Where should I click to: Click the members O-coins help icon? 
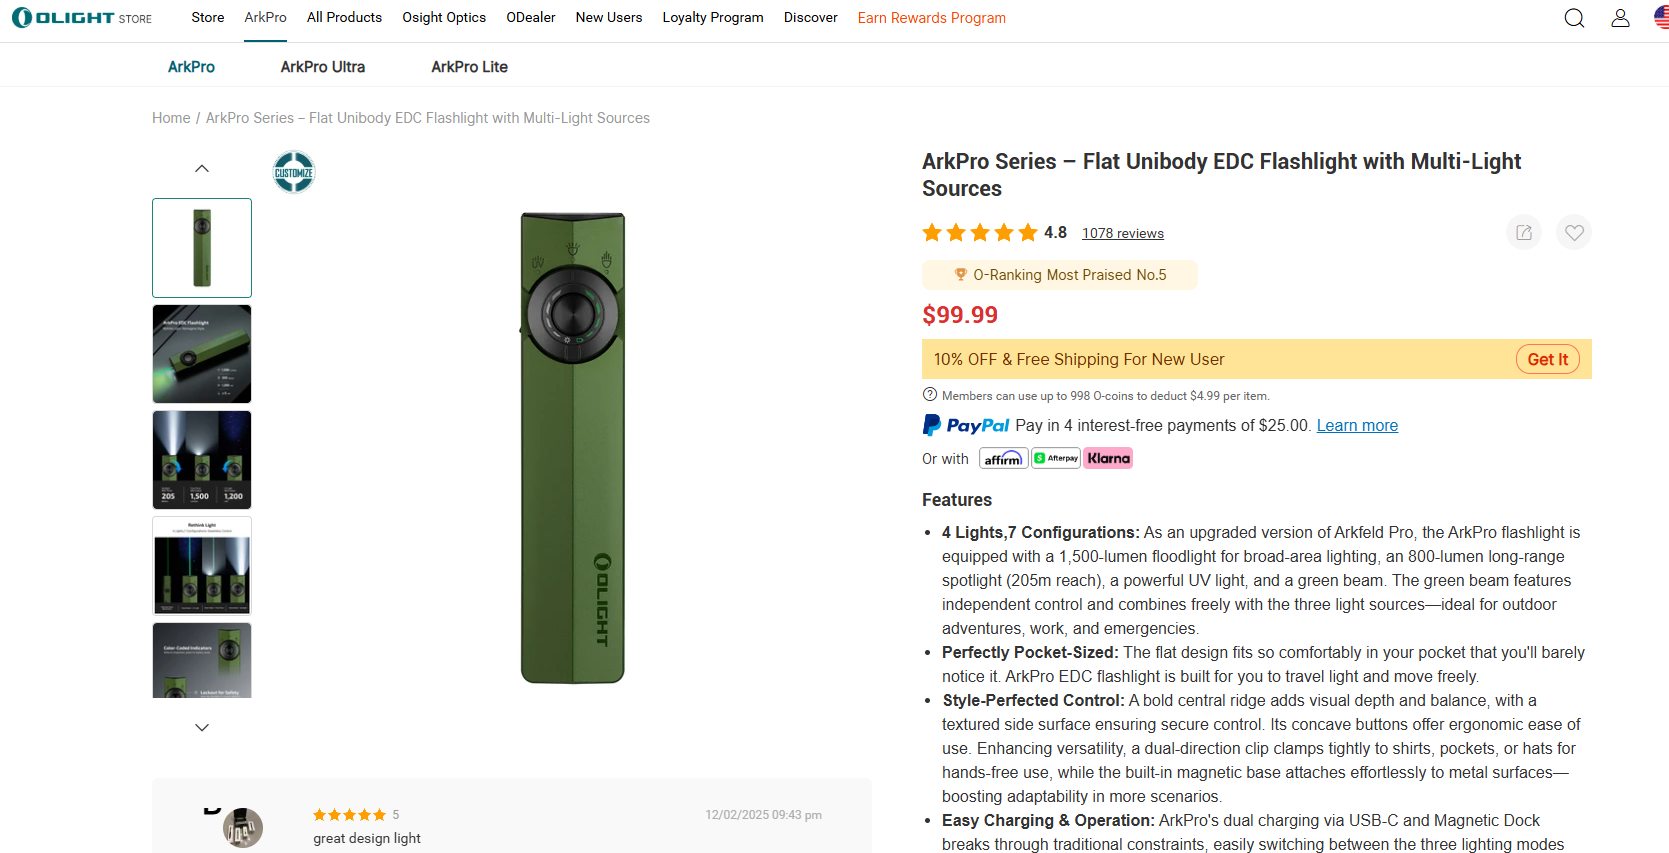pyautogui.click(x=930, y=395)
